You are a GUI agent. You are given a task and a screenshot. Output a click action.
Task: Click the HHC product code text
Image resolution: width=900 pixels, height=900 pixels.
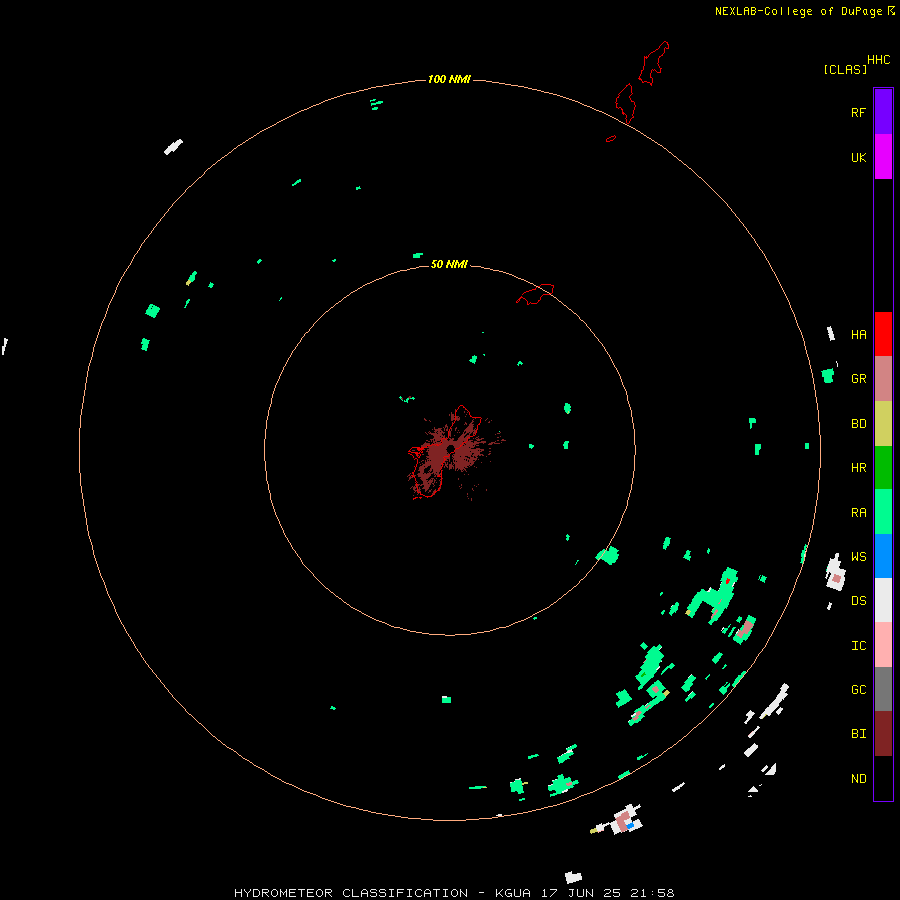pos(879,60)
